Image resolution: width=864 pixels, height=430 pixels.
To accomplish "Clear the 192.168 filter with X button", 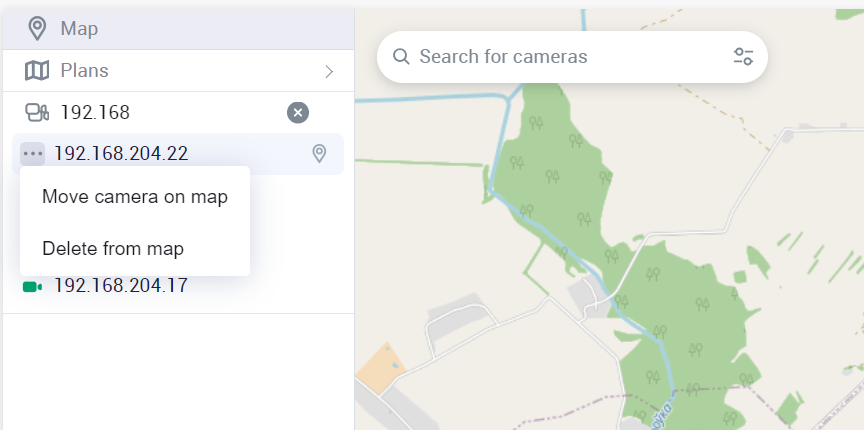I will point(298,112).
